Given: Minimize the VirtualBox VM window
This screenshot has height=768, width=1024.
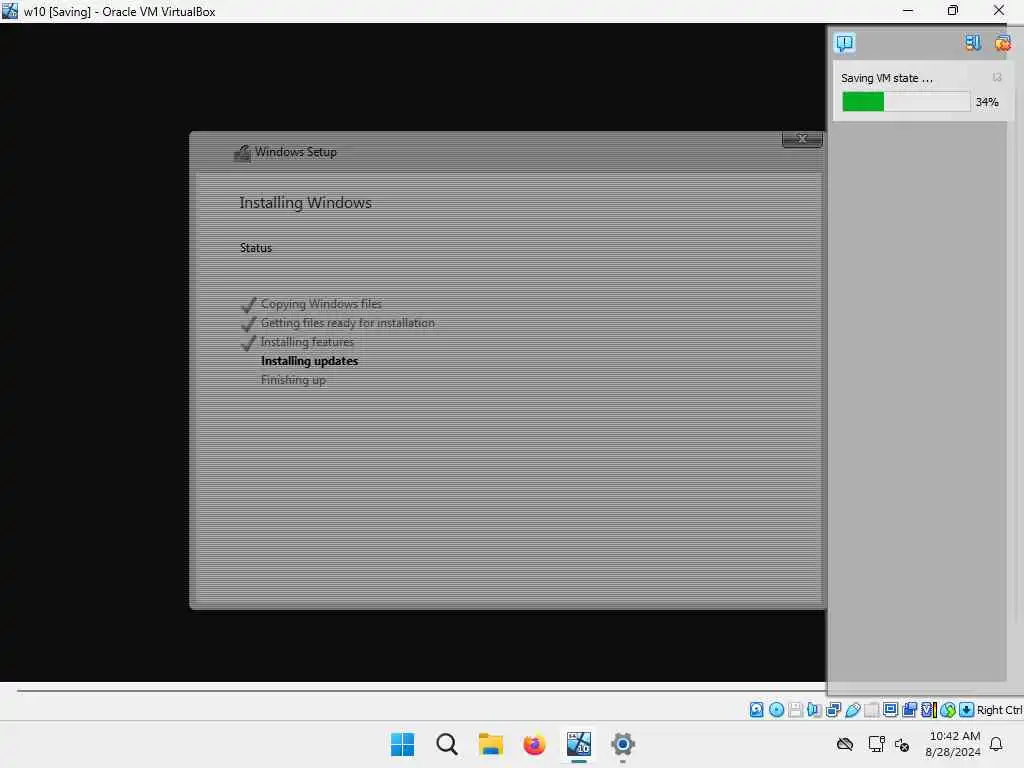Looking at the screenshot, I should [908, 11].
